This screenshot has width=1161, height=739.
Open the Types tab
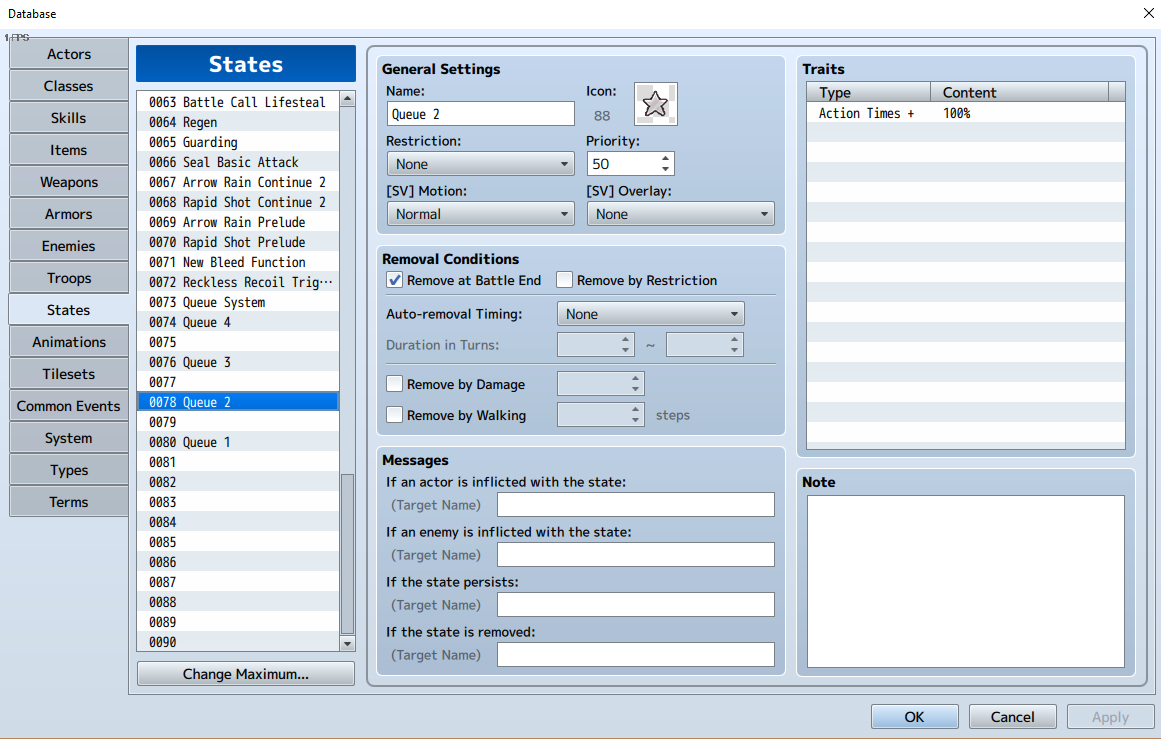69,470
